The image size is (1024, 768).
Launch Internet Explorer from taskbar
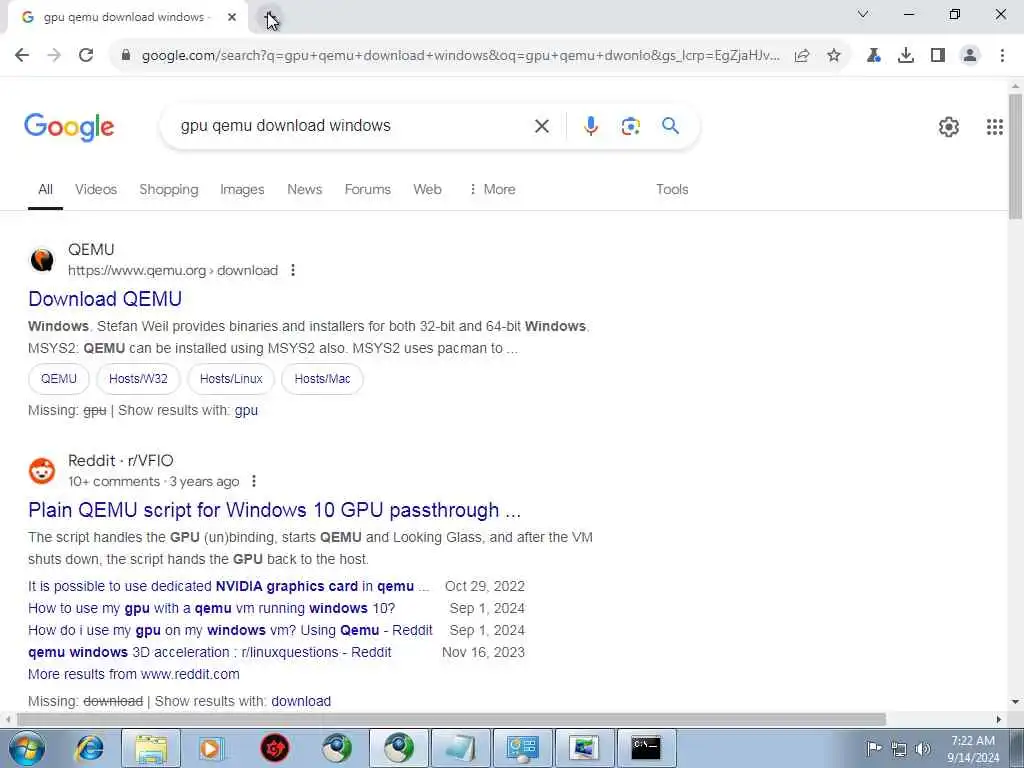(89, 748)
